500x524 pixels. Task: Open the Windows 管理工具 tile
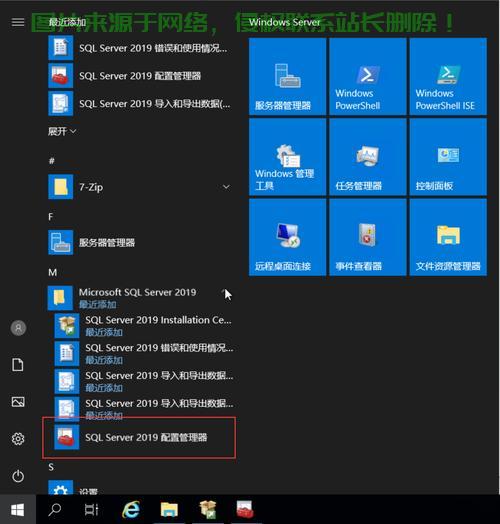tap(287, 157)
